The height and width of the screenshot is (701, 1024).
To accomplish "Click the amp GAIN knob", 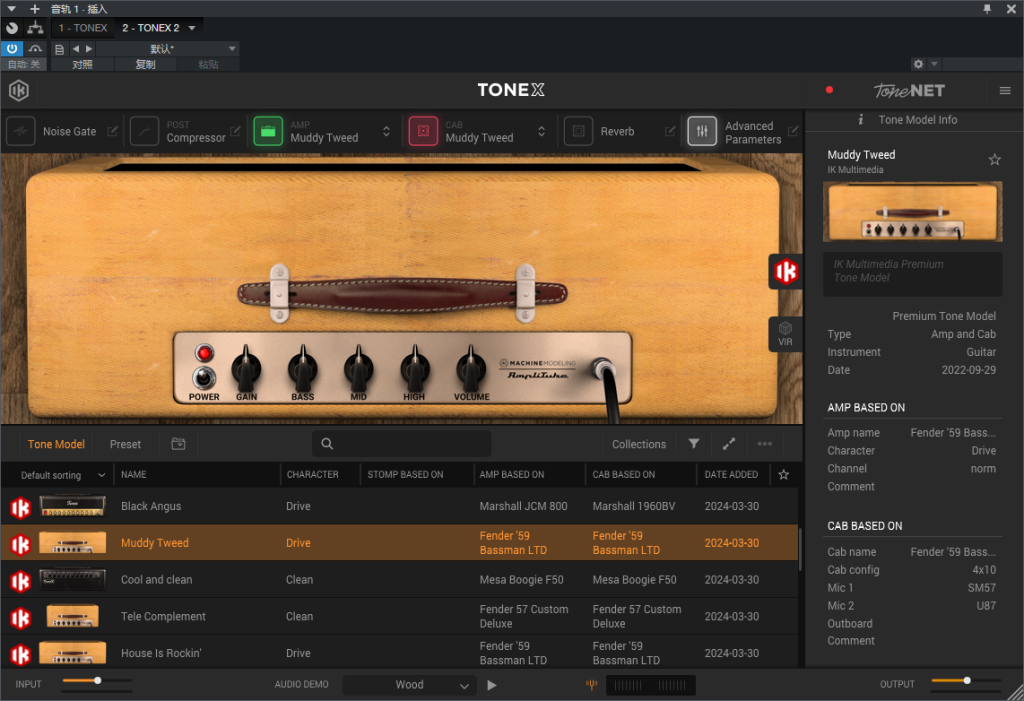I will 246,369.
